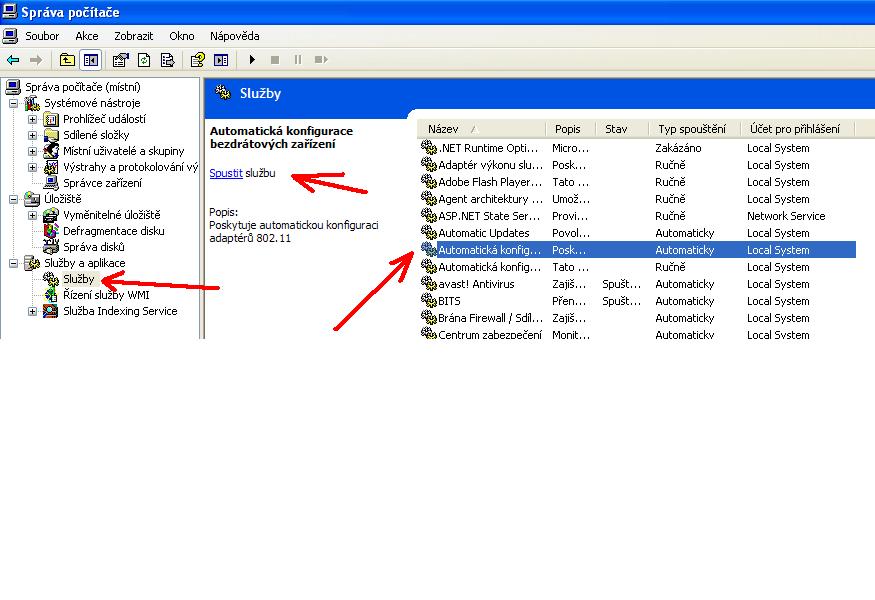Expand Výstrahy a protokolování výkonu node

[32, 167]
